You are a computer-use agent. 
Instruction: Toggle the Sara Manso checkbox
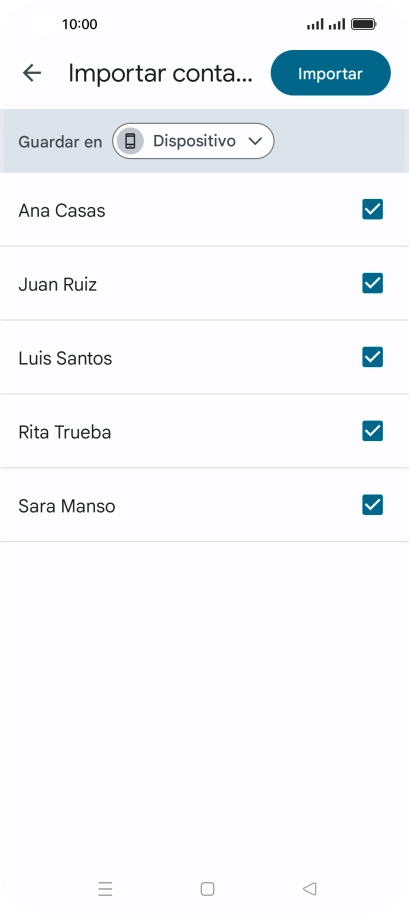coord(373,505)
